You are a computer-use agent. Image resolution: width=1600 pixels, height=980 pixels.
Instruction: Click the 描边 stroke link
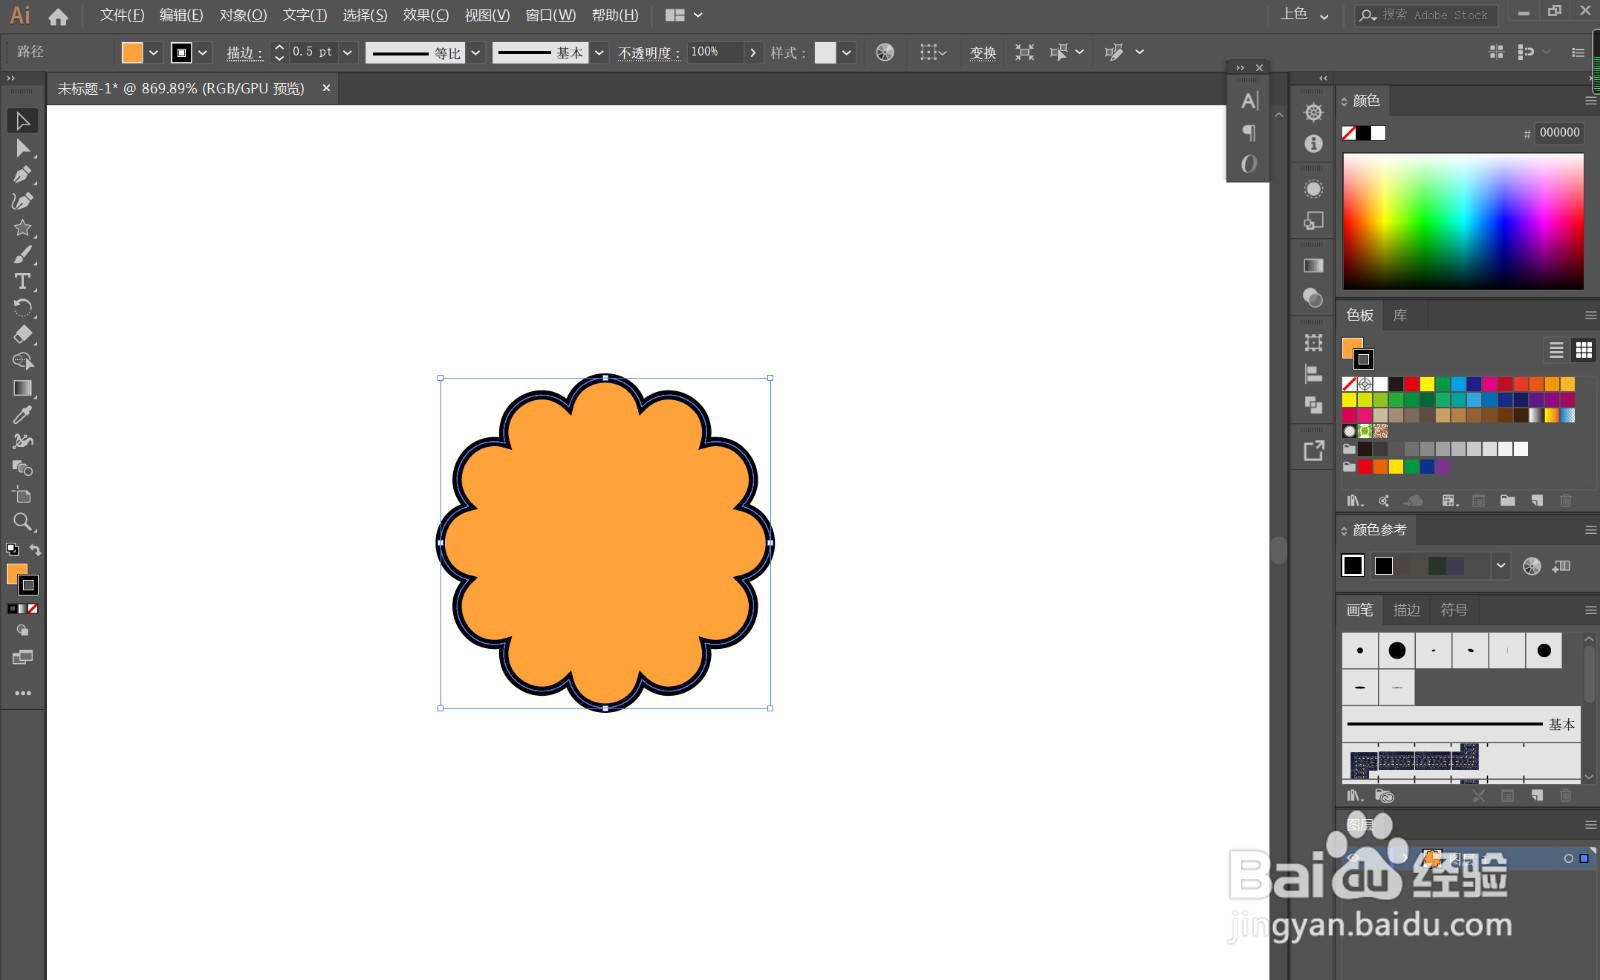(244, 53)
